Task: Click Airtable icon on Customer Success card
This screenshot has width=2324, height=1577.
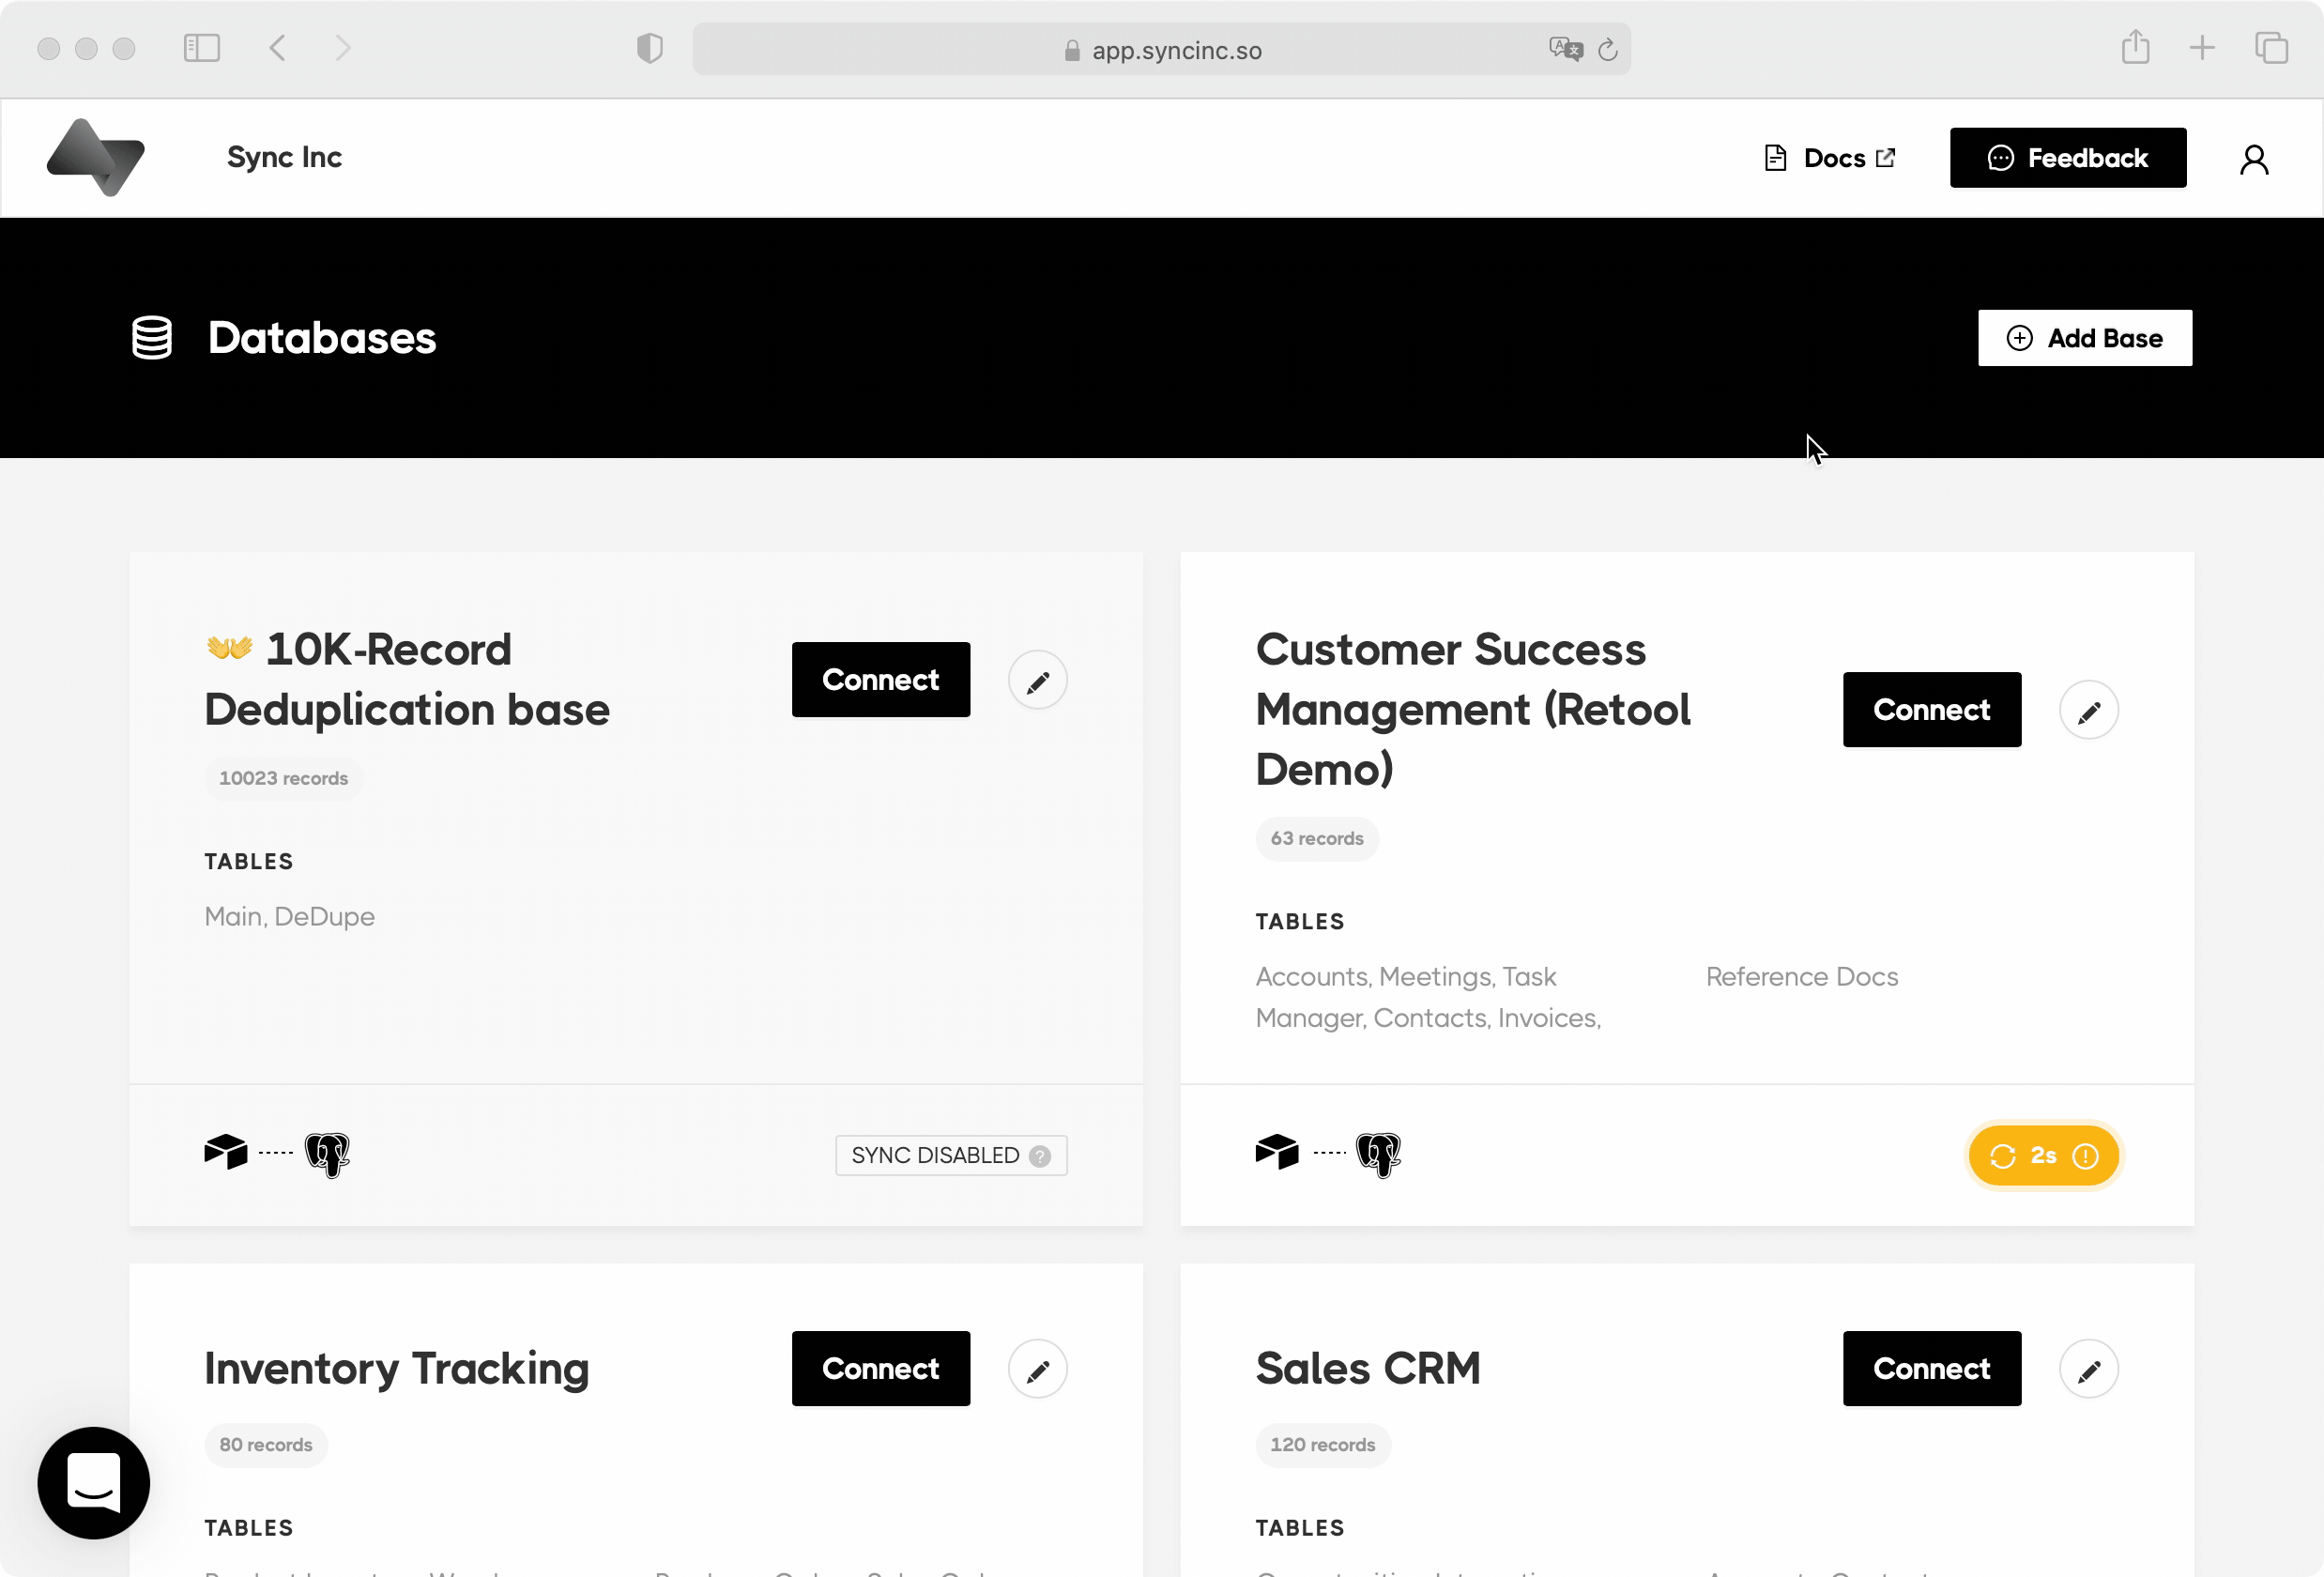Action: 1277,1152
